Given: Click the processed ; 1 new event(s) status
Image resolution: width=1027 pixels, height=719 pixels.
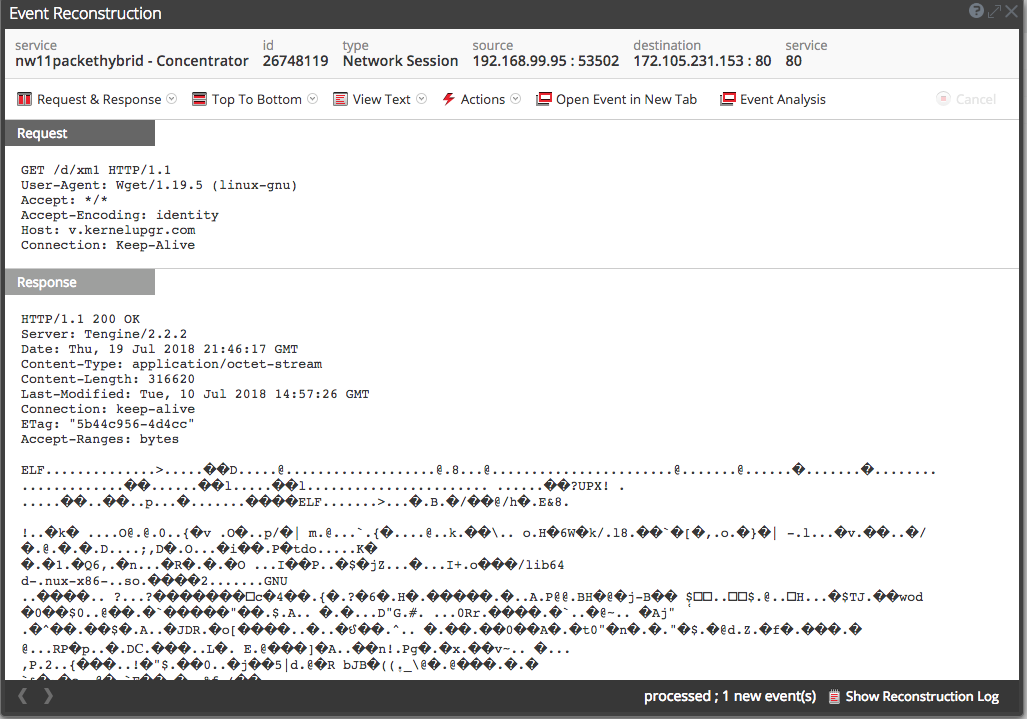Looking at the screenshot, I should pos(730,697).
